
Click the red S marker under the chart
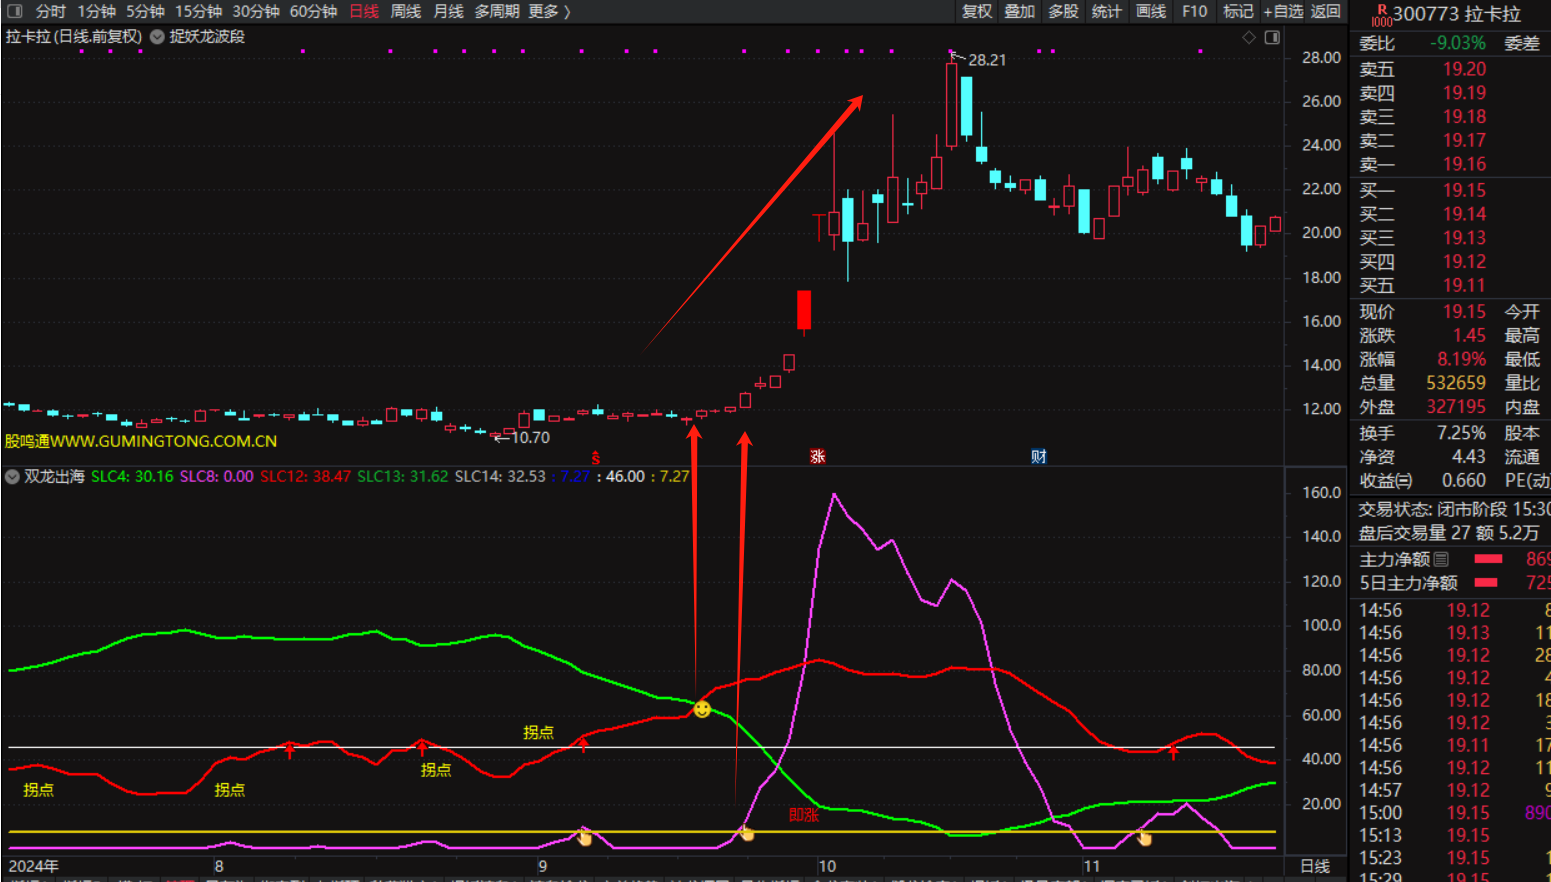click(595, 457)
